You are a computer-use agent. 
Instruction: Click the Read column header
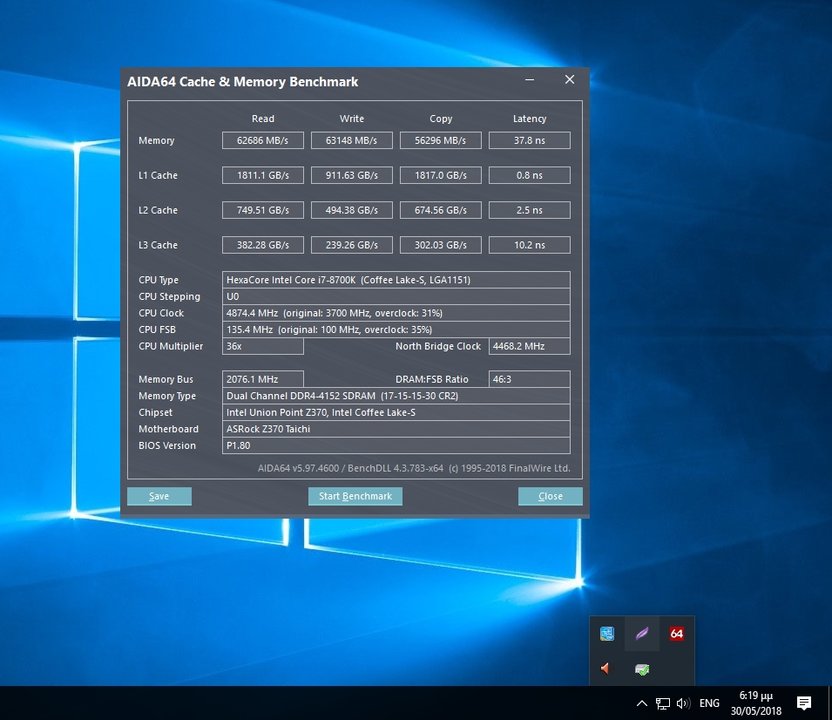pos(263,119)
